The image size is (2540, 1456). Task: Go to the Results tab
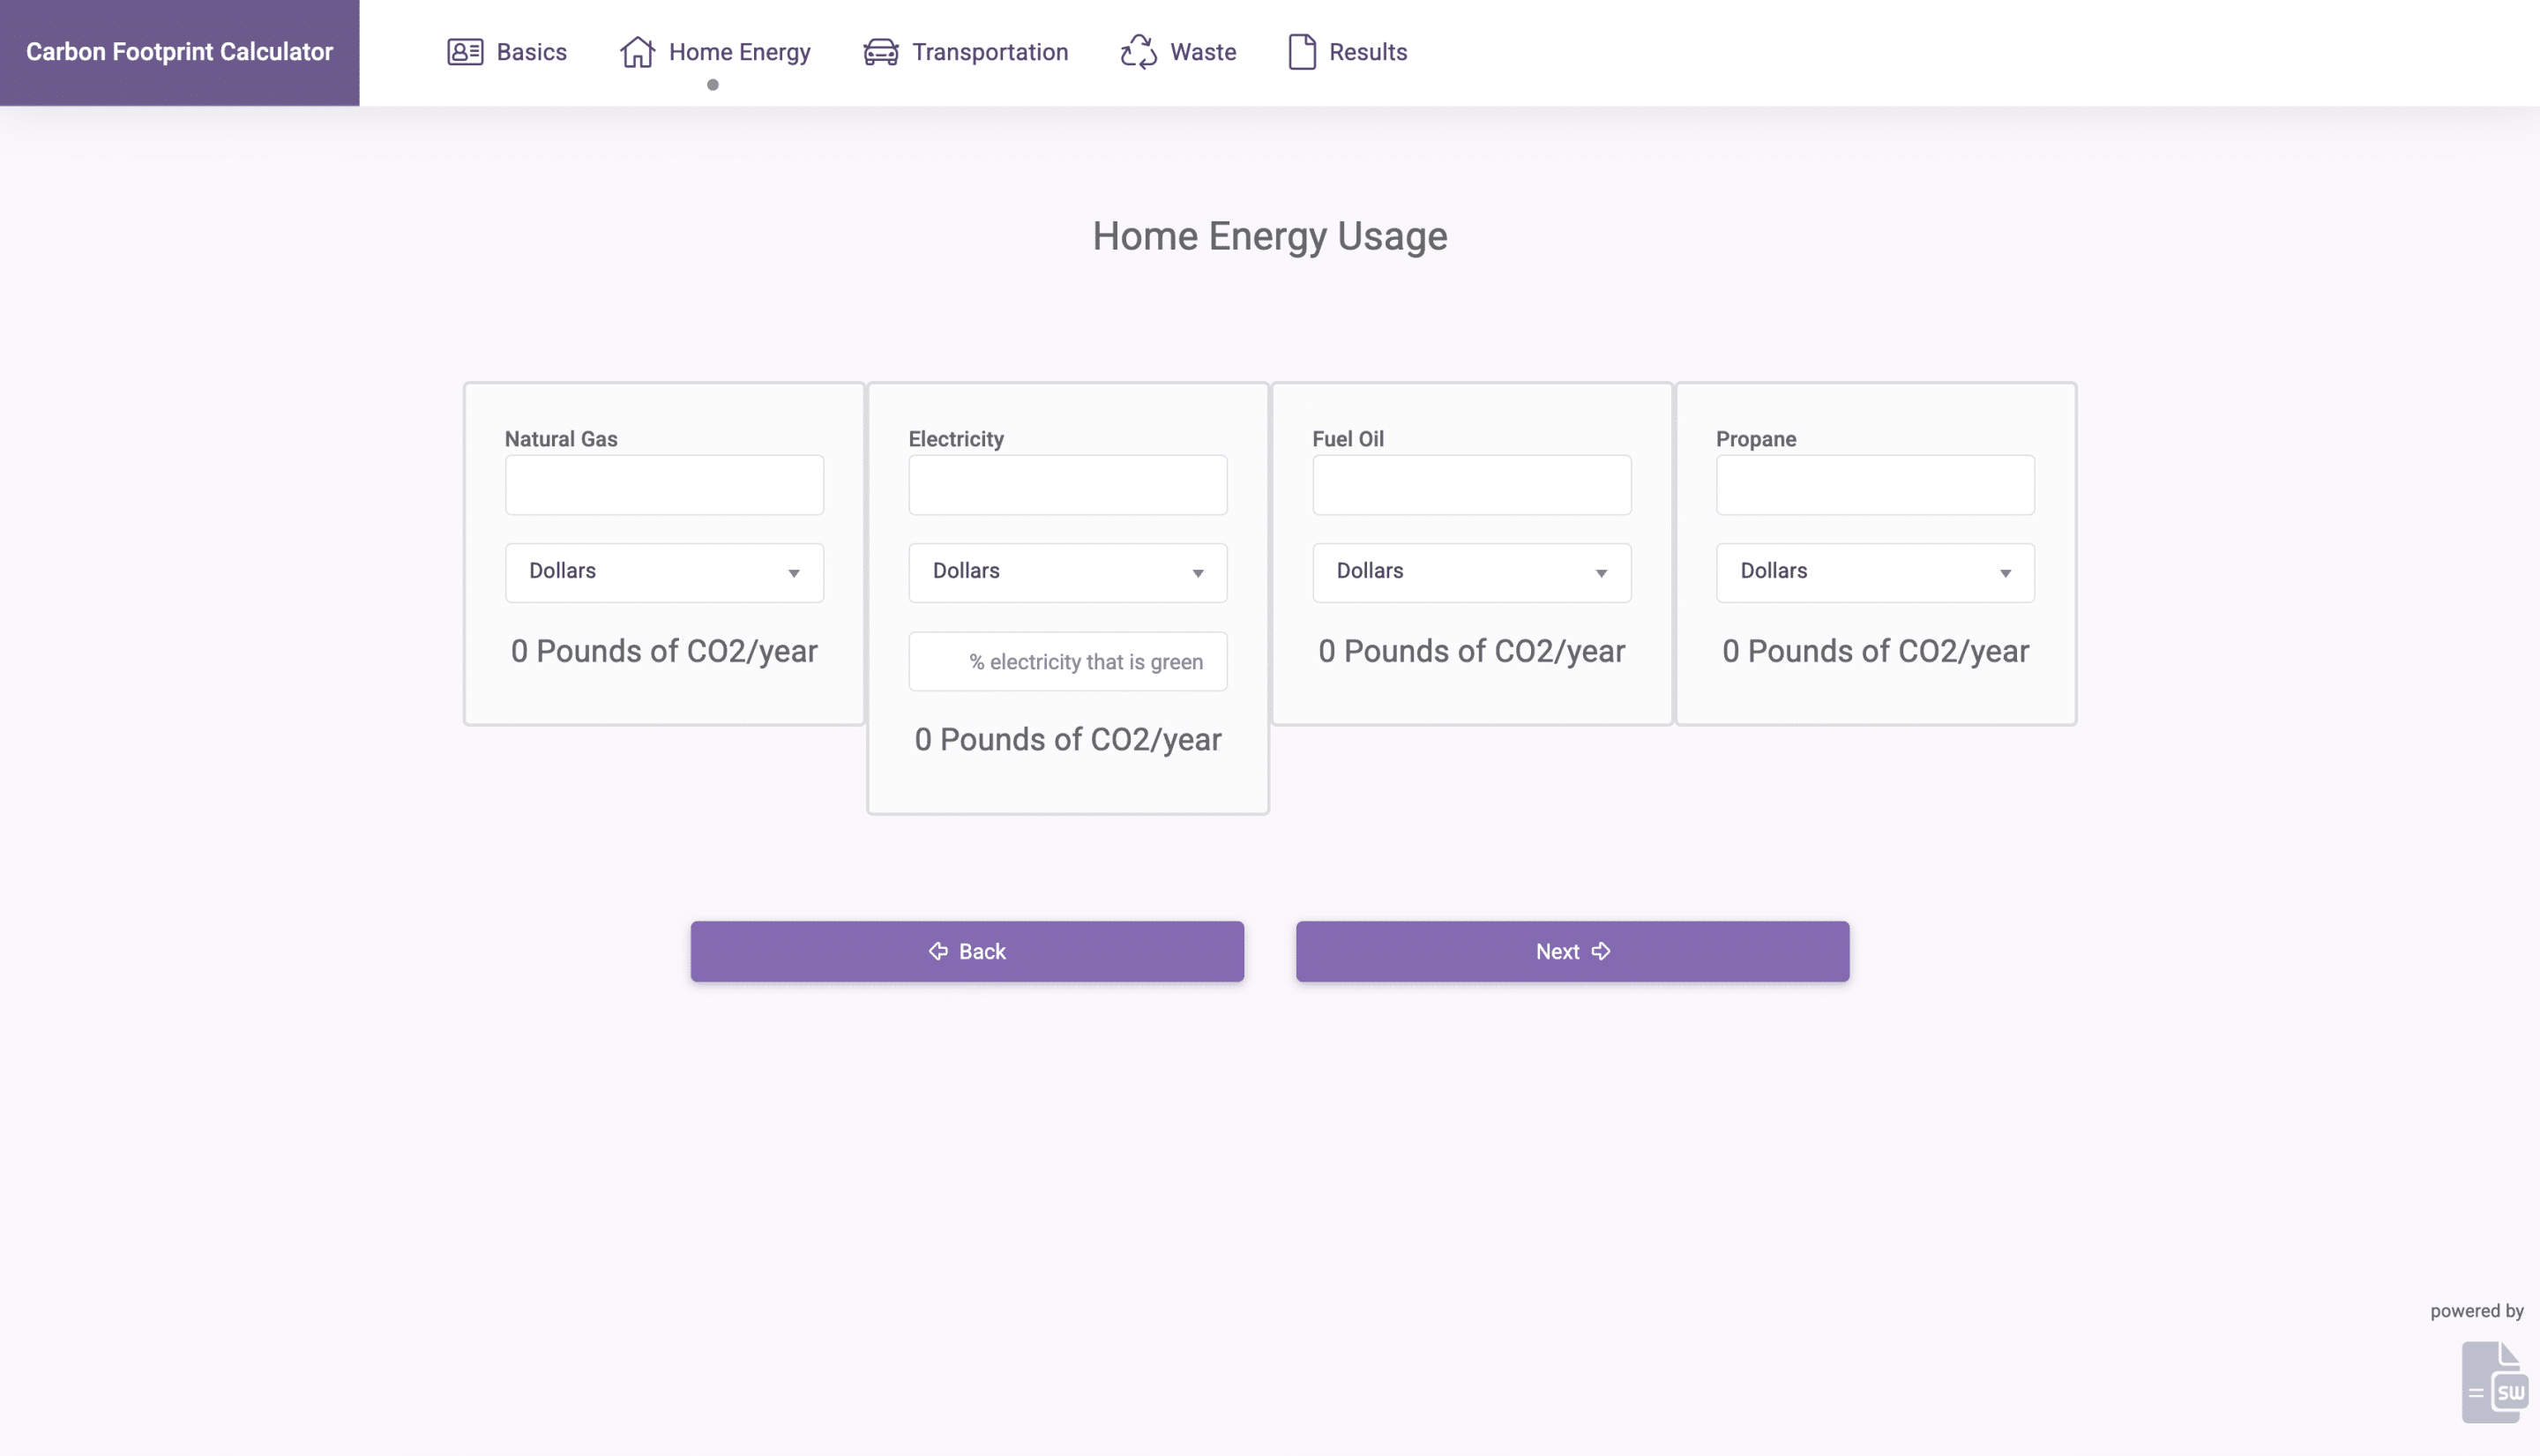1367,52
